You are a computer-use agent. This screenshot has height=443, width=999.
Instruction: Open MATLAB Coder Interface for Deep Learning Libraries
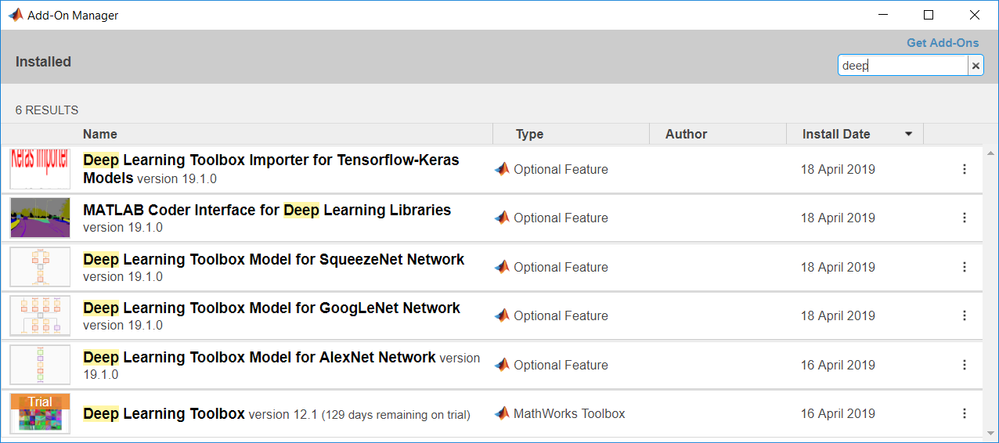[267, 210]
